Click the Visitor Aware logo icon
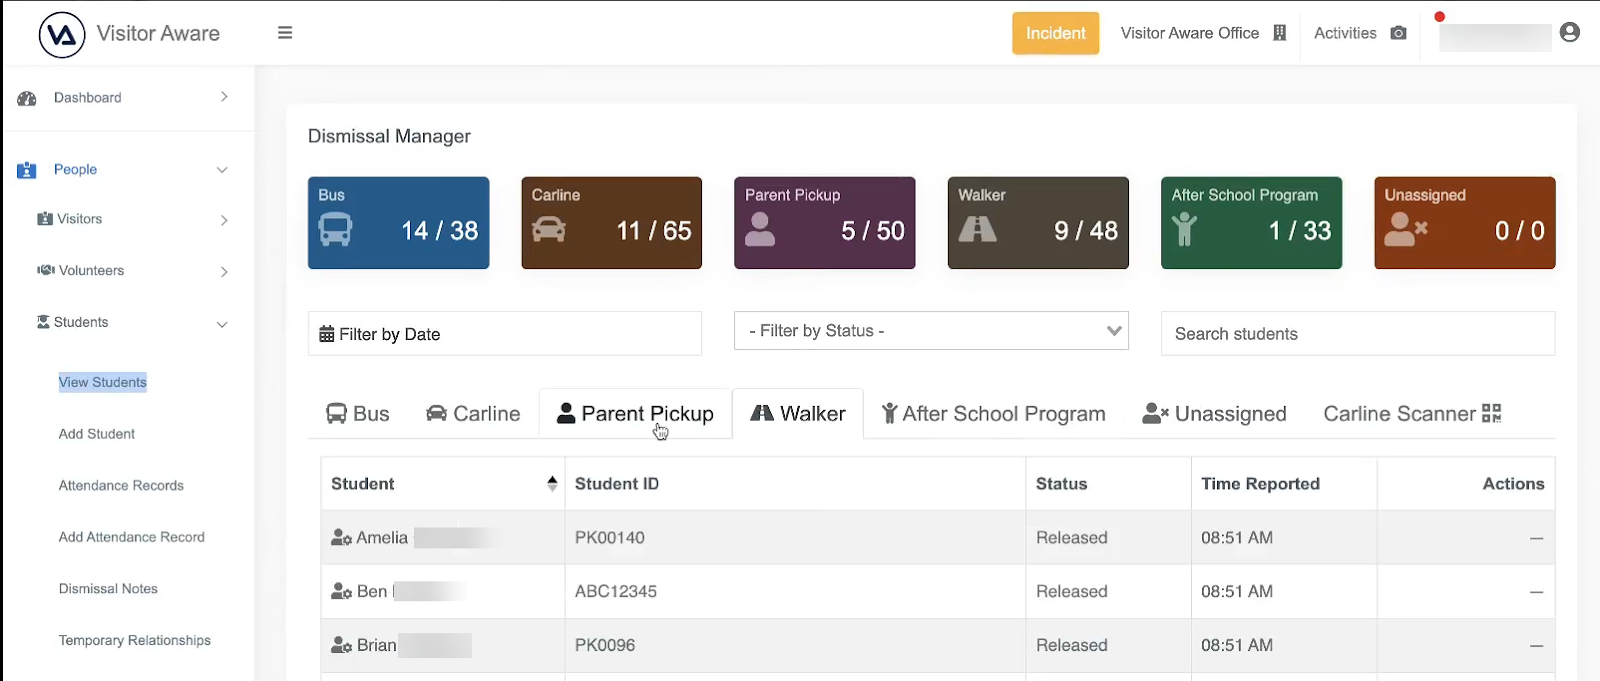Screen dimensions: 1600x681 click(61, 35)
